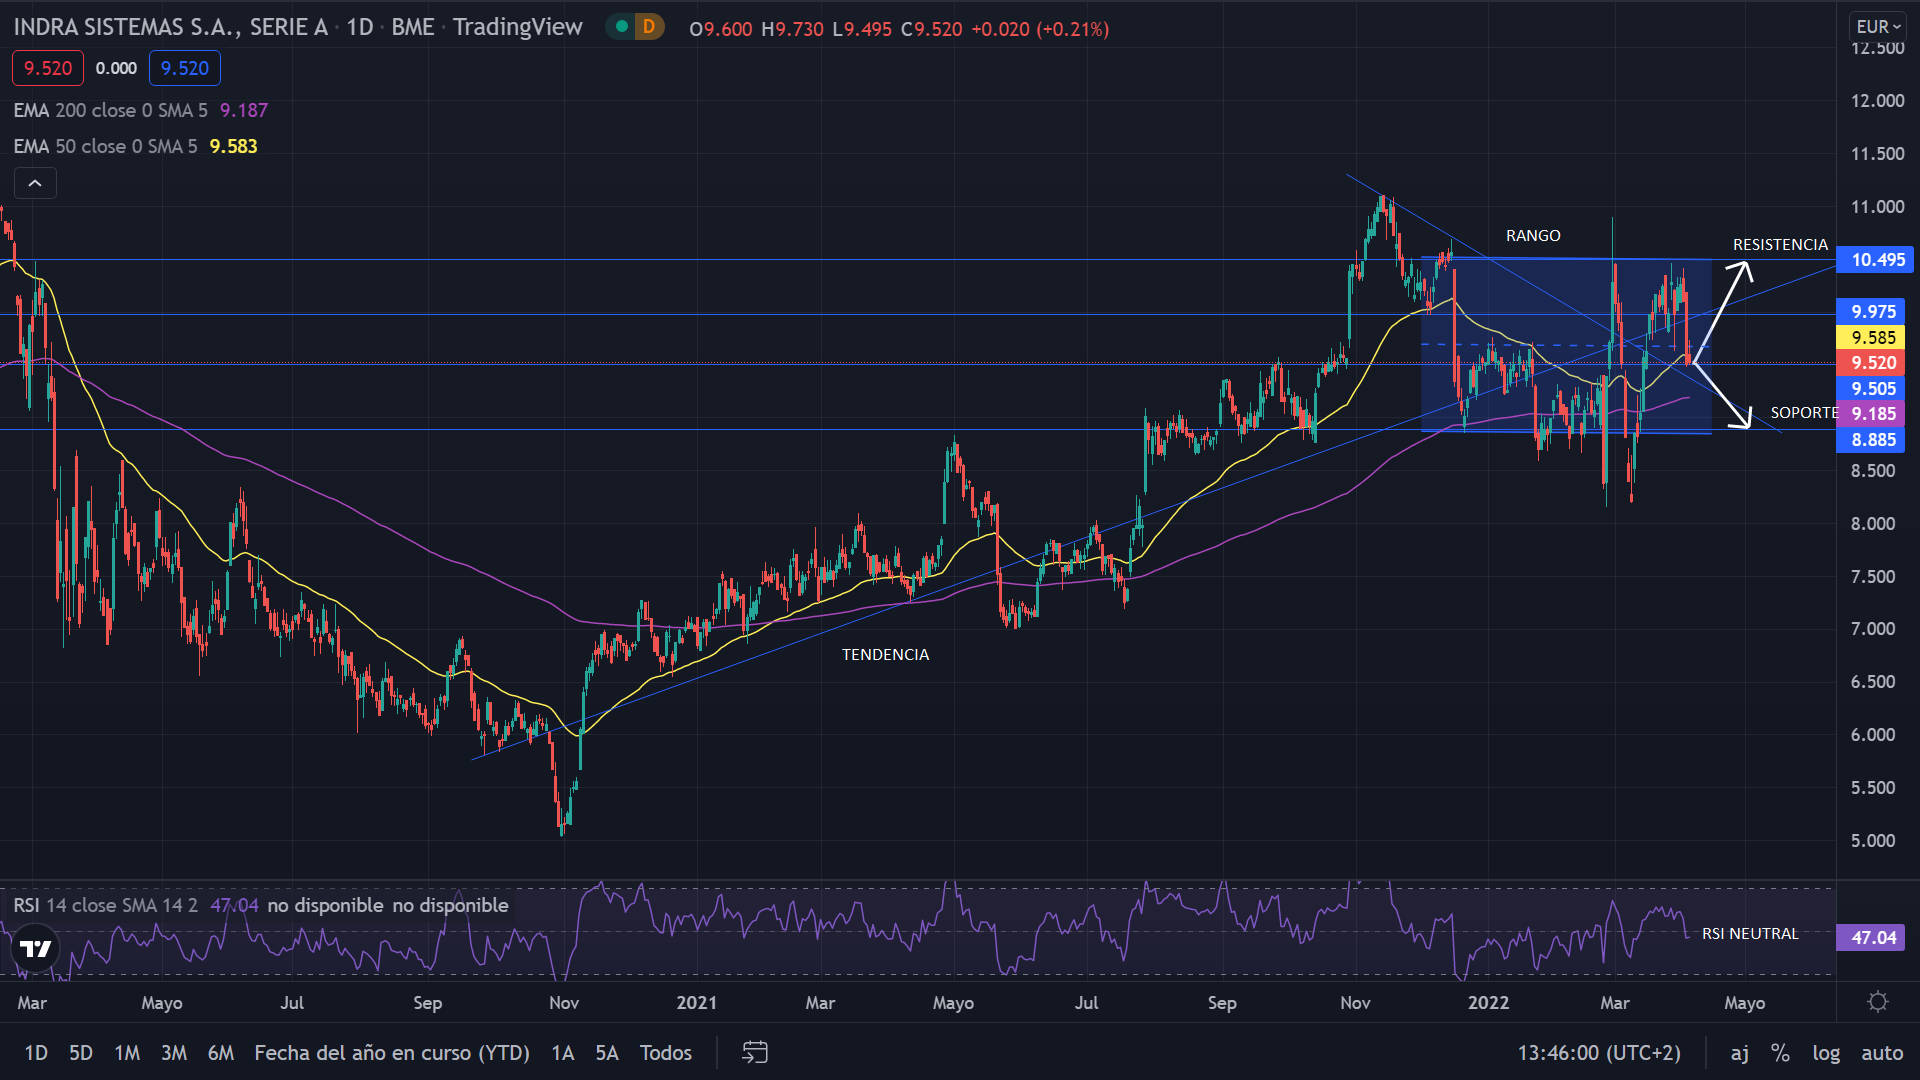Screen dimensions: 1920x1080
Task: Open chart settings gear icon
Action: point(1877,1002)
